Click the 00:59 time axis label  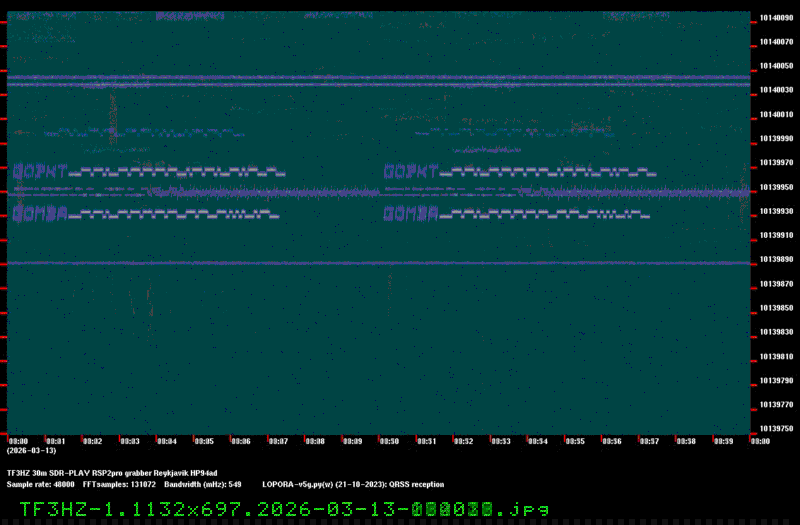click(x=723, y=441)
